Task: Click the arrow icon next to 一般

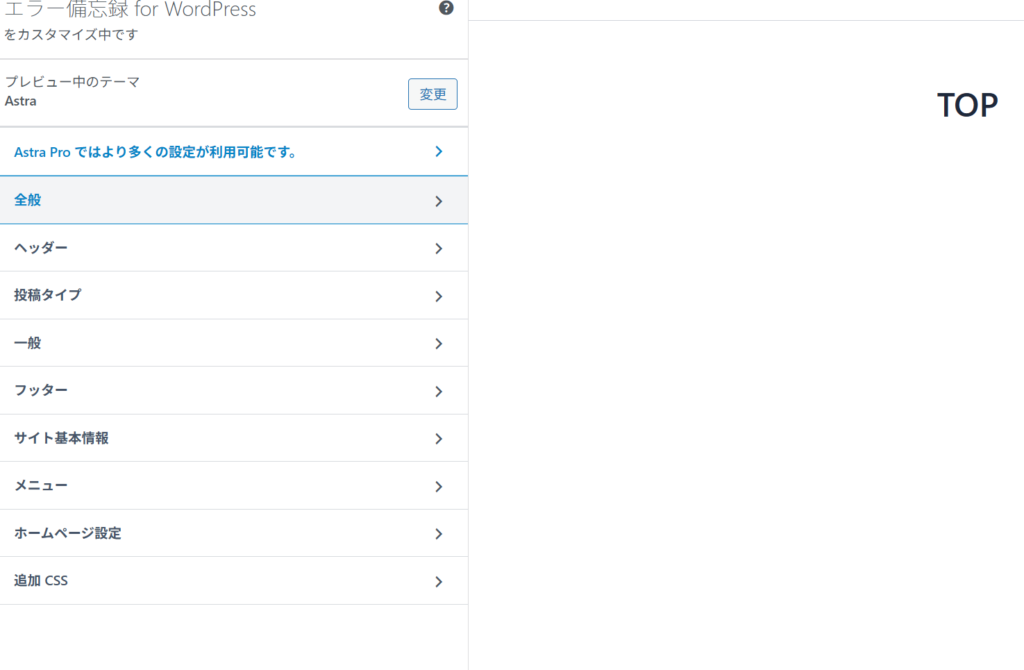Action: click(x=438, y=343)
